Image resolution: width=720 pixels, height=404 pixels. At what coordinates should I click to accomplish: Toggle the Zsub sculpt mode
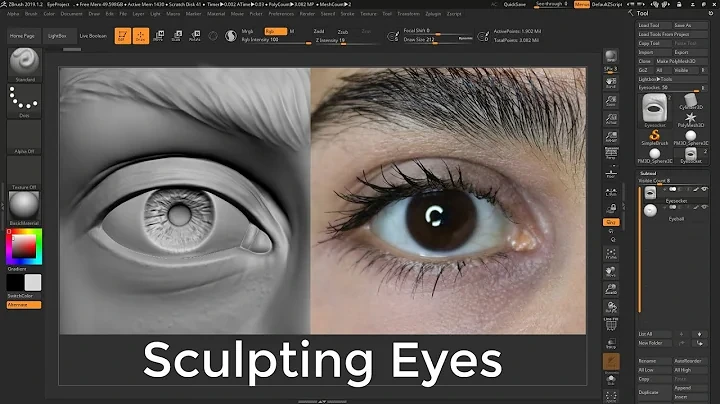[343, 32]
